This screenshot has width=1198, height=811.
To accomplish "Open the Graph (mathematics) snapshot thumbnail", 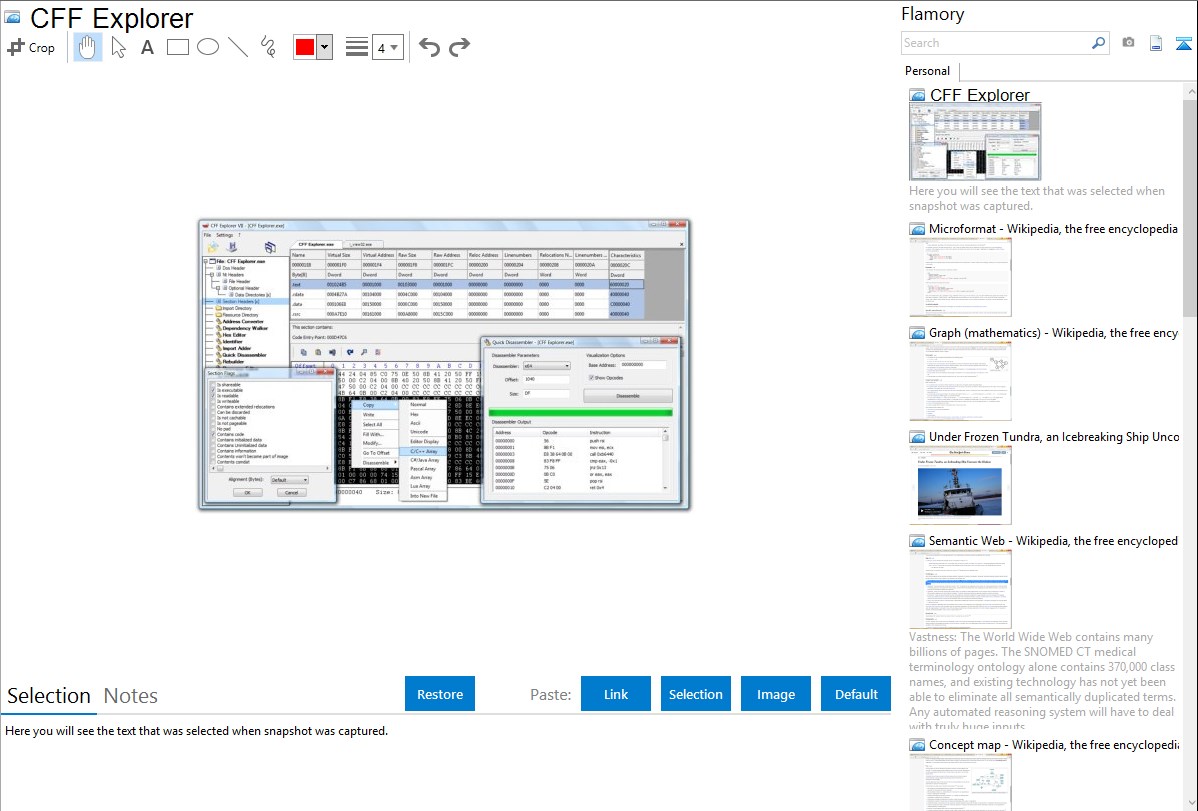I will (960, 381).
